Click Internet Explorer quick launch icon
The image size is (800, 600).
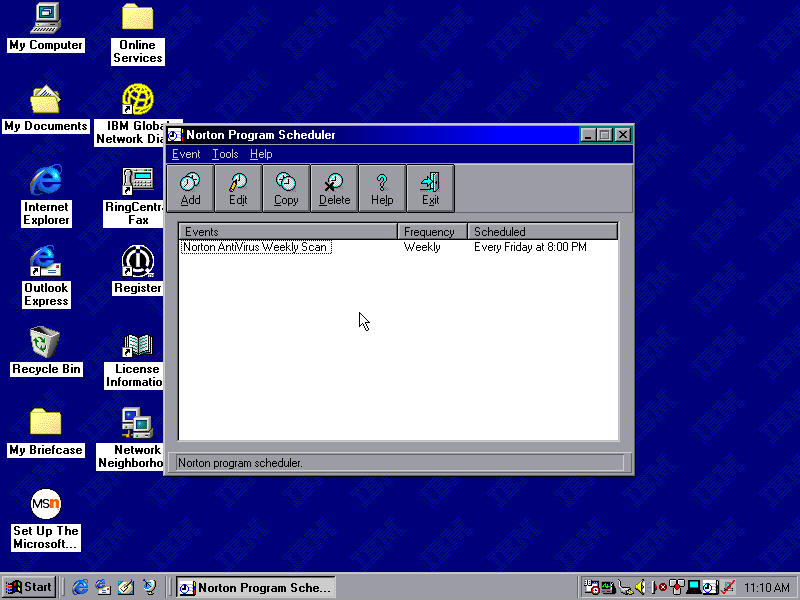click(80, 587)
